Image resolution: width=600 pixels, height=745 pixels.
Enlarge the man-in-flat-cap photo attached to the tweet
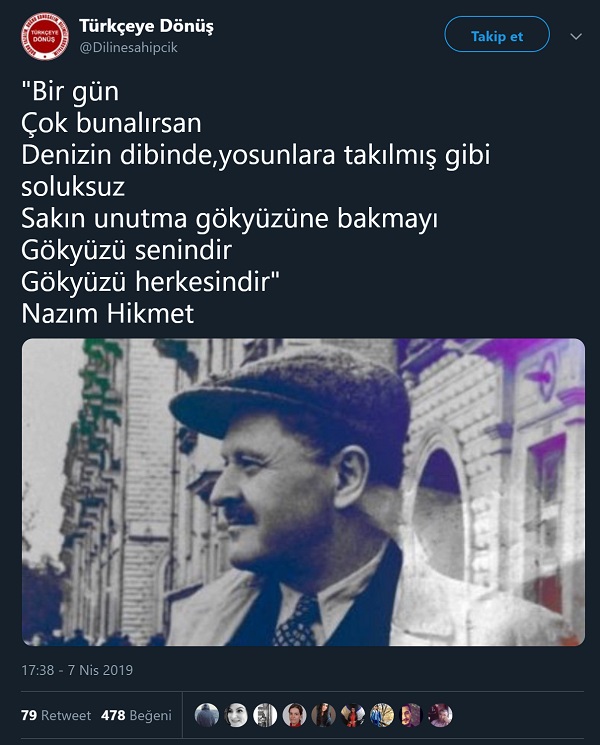[304, 492]
